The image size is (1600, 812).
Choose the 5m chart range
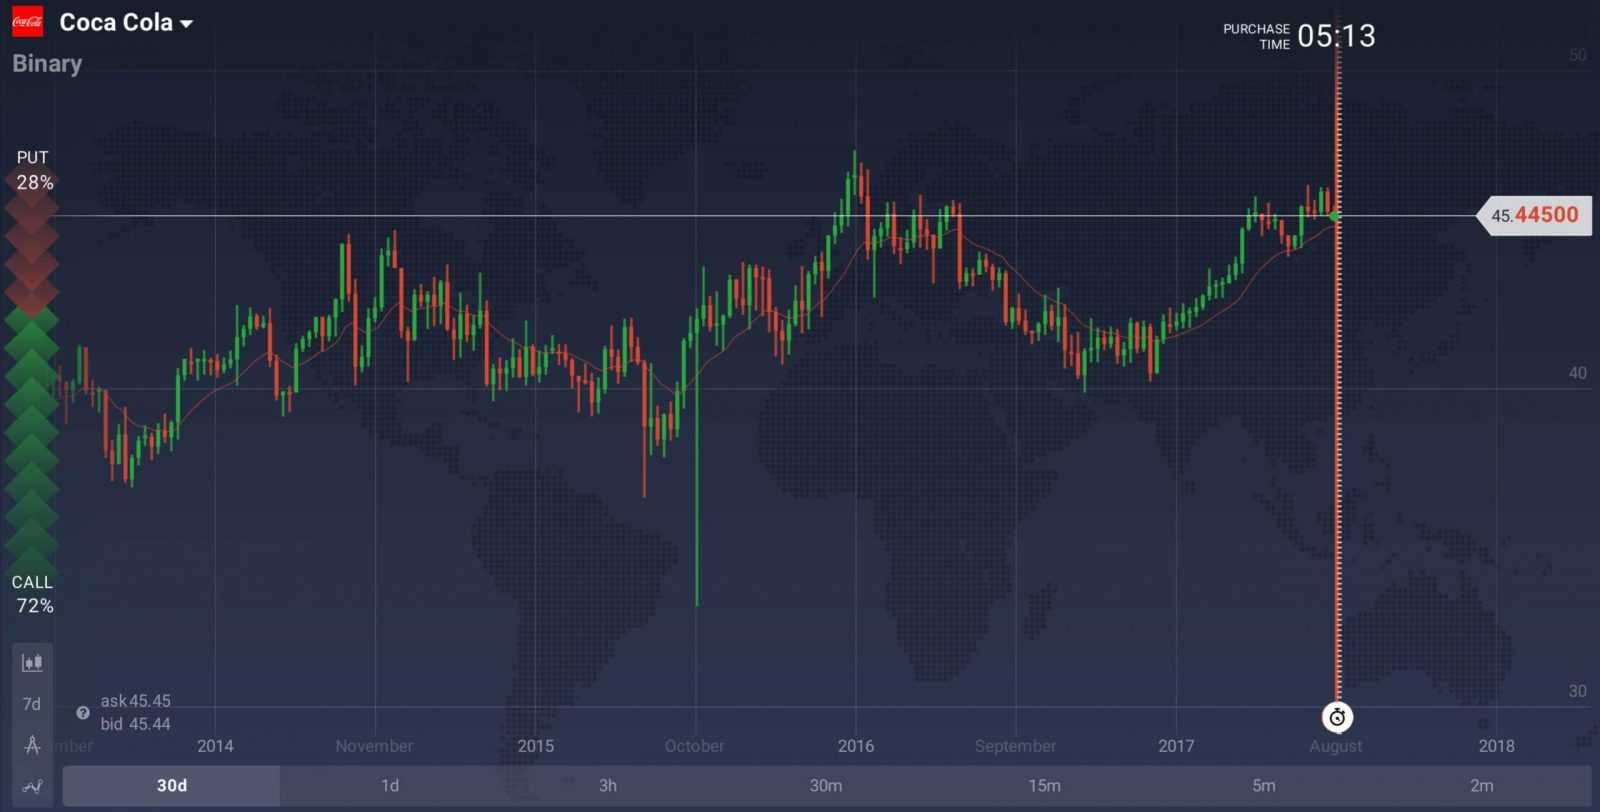click(1263, 786)
